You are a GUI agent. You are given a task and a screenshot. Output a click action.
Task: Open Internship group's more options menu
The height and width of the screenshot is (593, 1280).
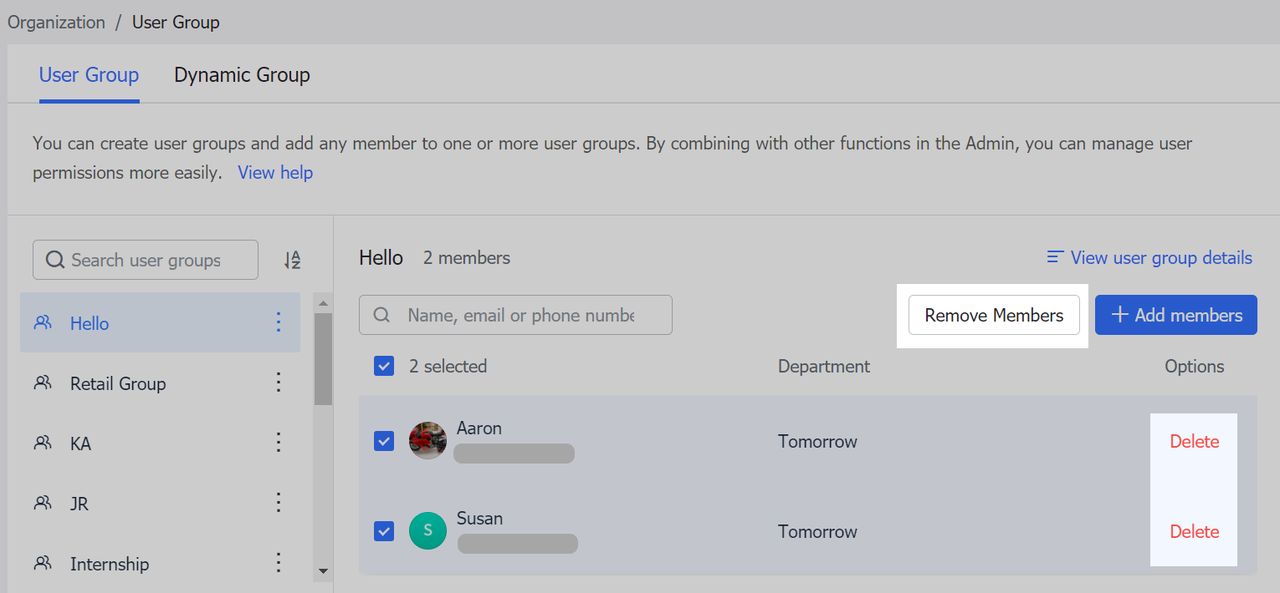coord(279,563)
